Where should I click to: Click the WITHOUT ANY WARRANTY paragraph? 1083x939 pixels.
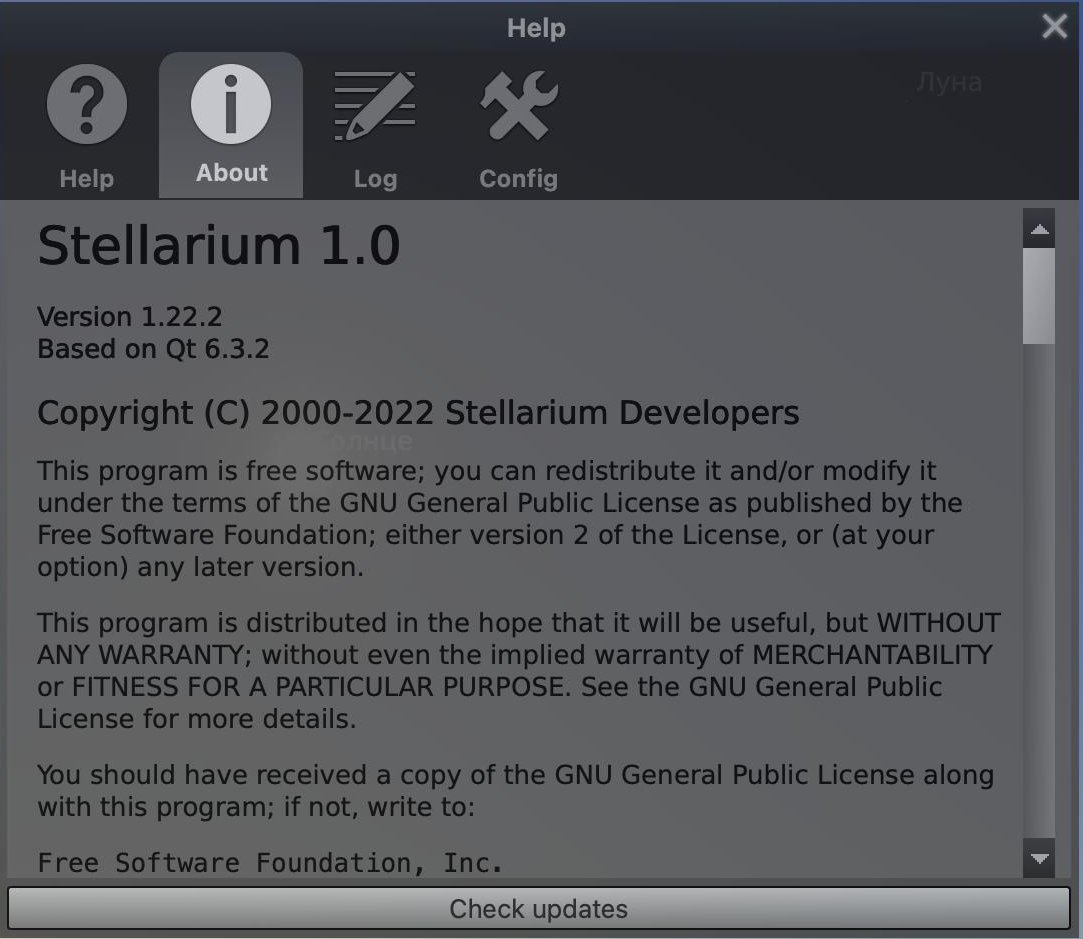[518, 670]
